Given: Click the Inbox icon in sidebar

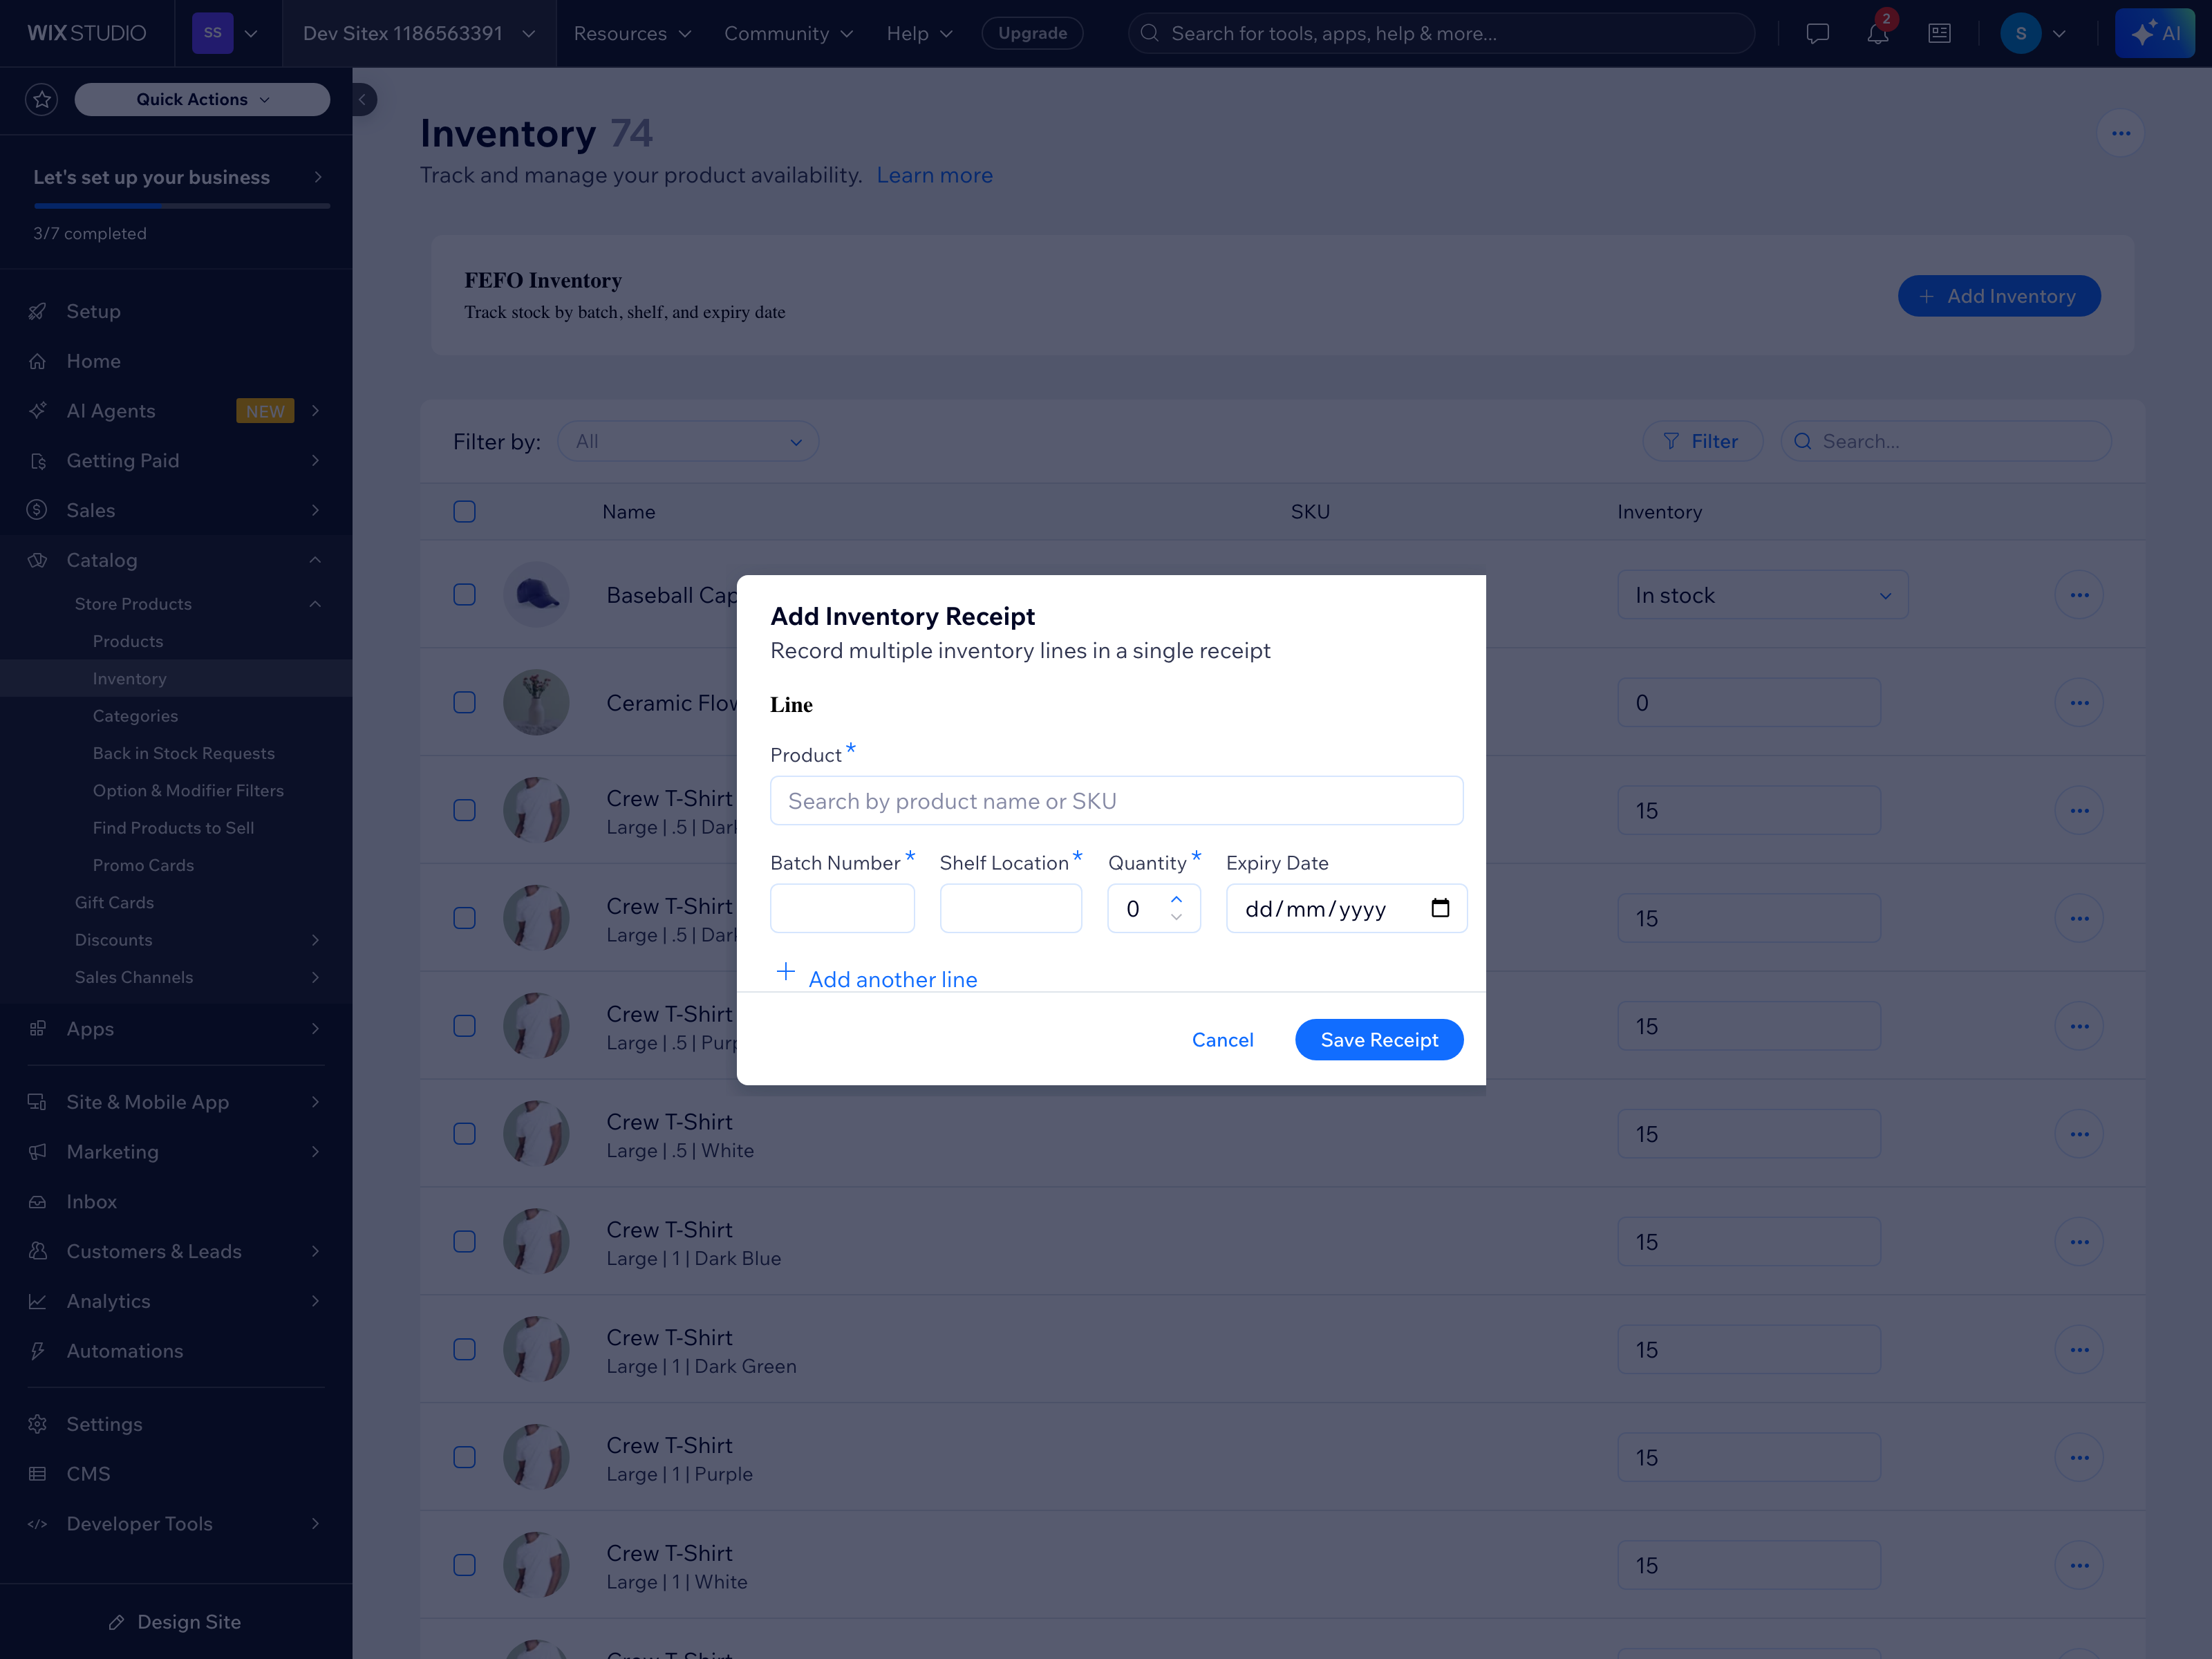Looking at the screenshot, I should 38,1201.
